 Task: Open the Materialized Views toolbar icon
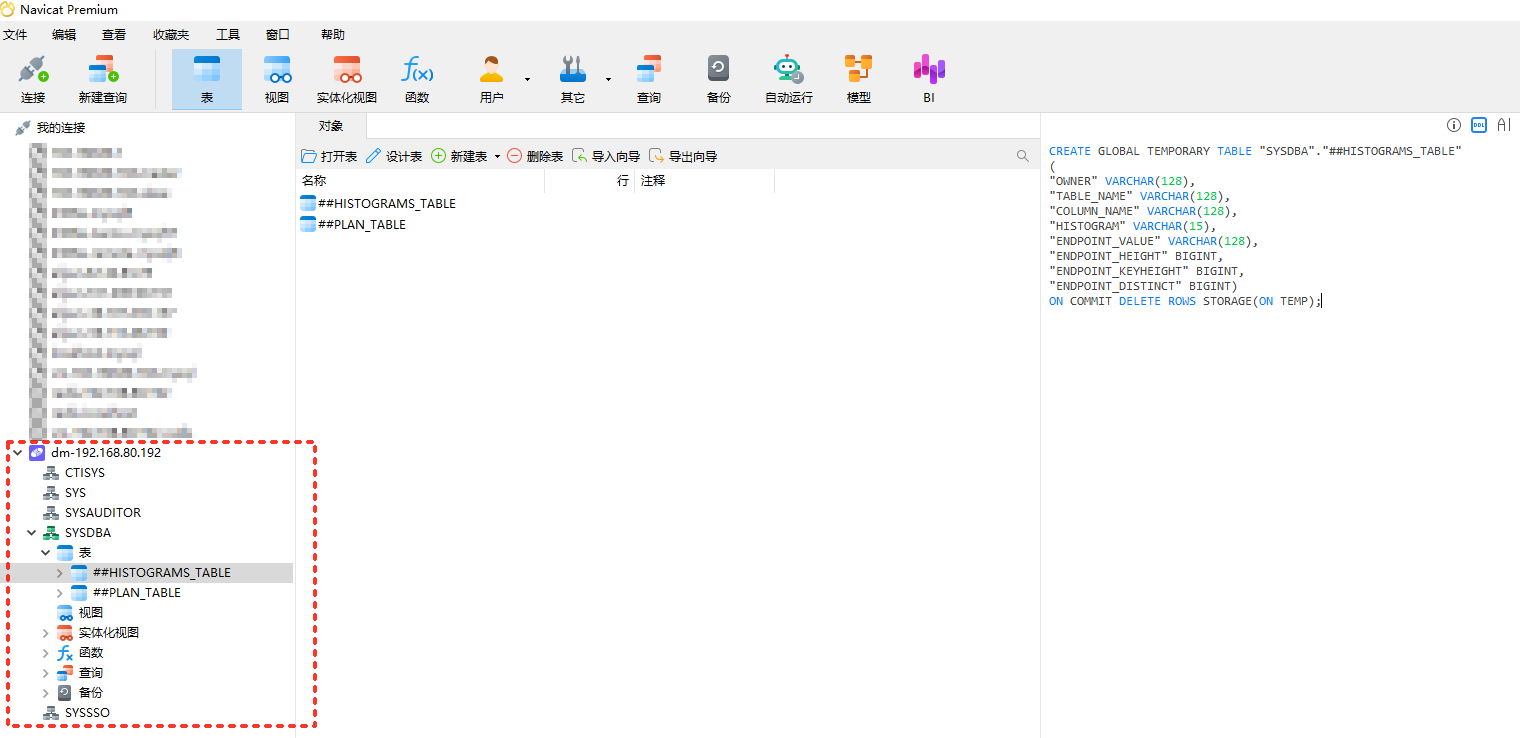point(347,70)
